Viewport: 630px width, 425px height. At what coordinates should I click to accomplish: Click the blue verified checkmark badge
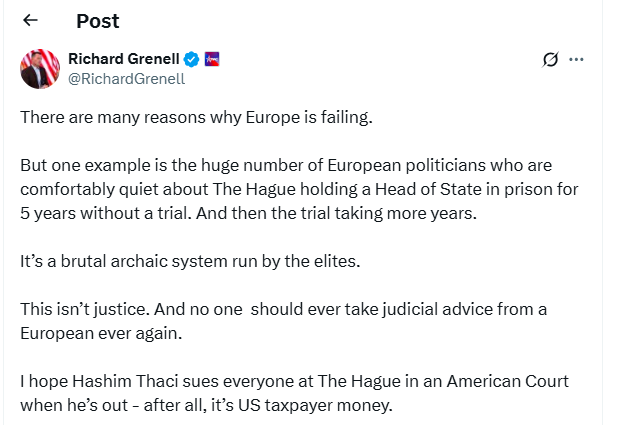click(190, 59)
